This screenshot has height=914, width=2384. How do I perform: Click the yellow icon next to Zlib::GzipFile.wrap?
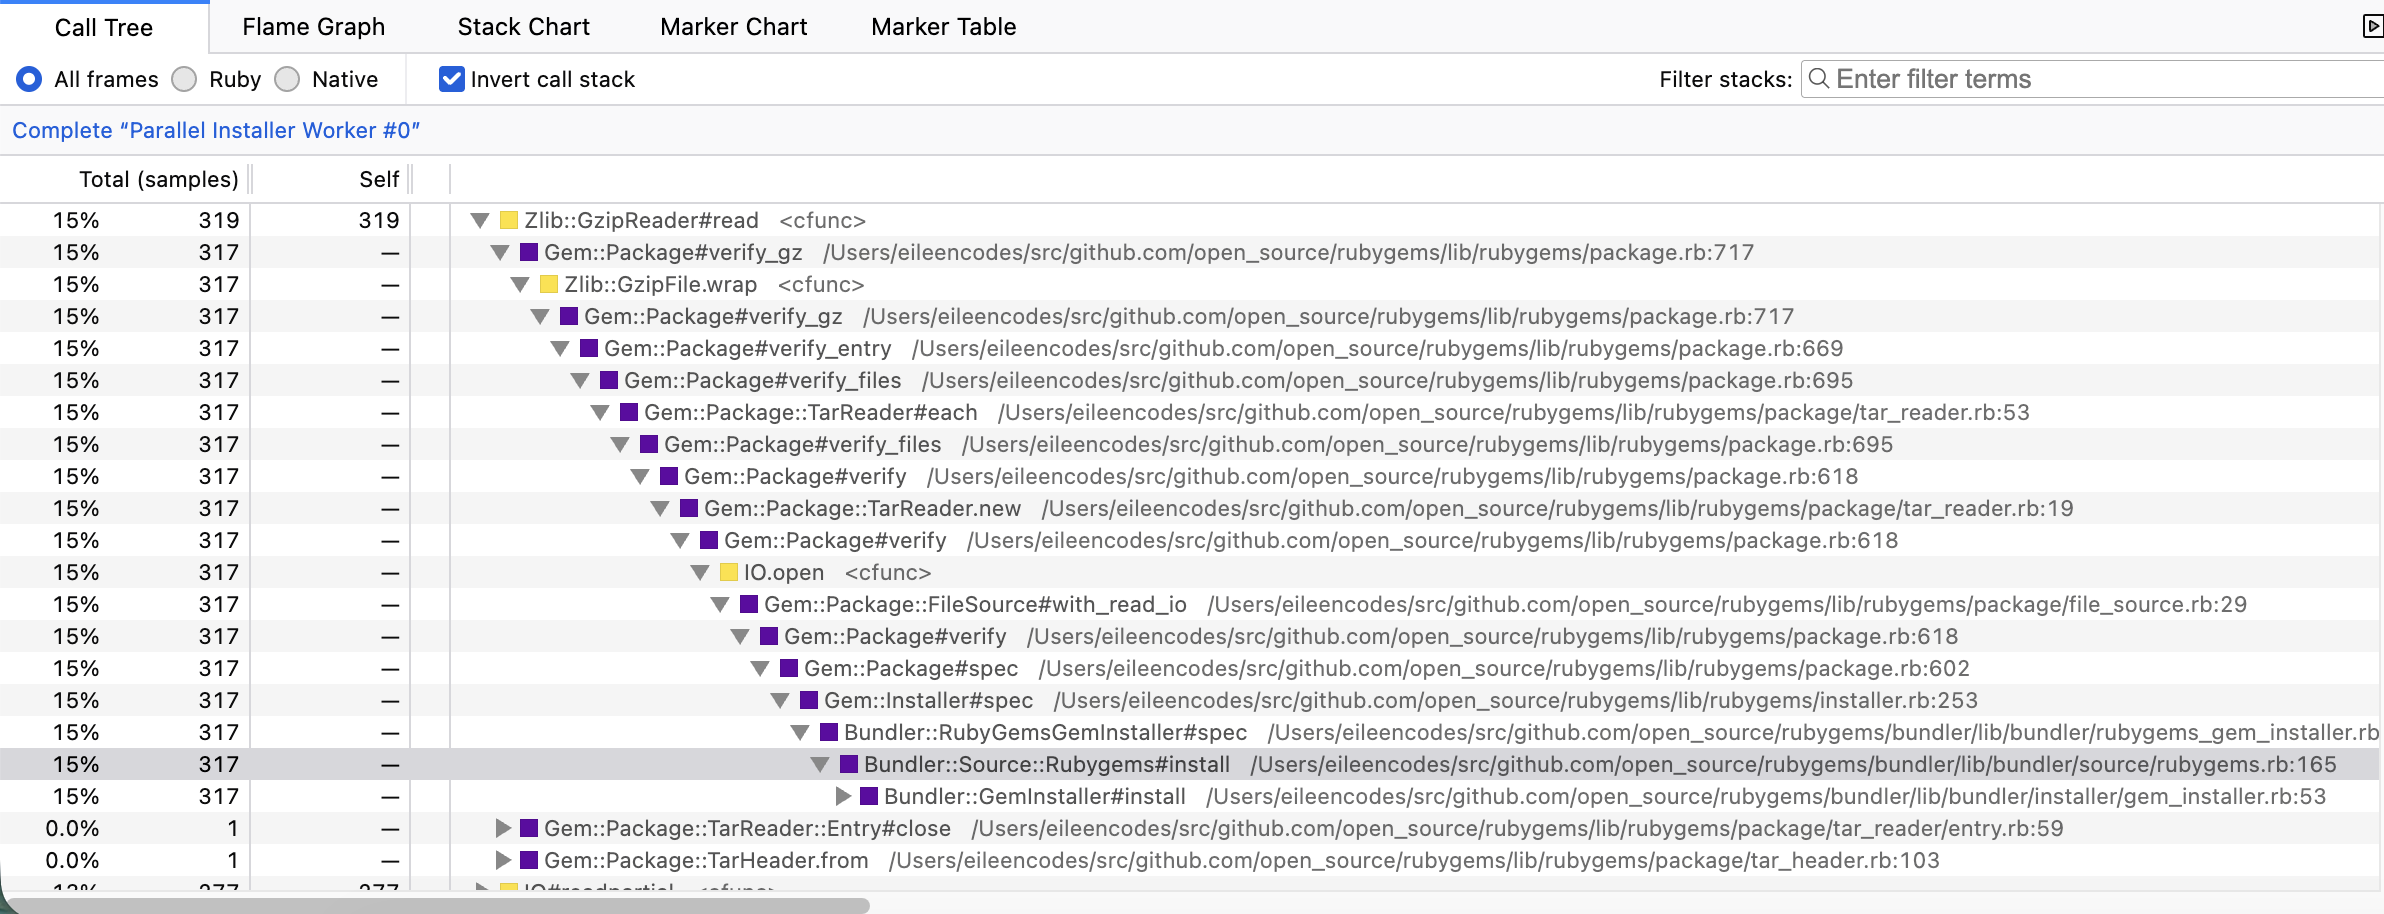coord(548,284)
